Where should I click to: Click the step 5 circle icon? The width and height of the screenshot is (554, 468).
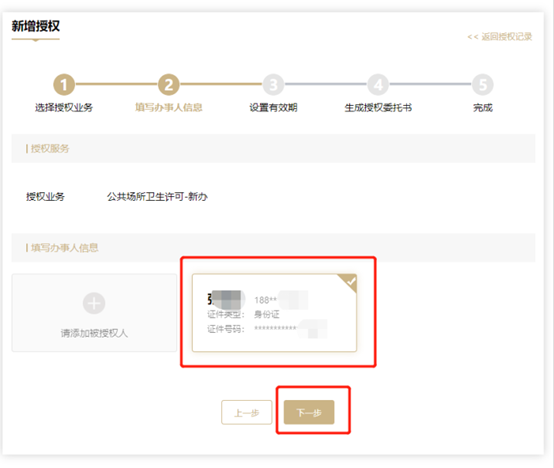click(483, 84)
